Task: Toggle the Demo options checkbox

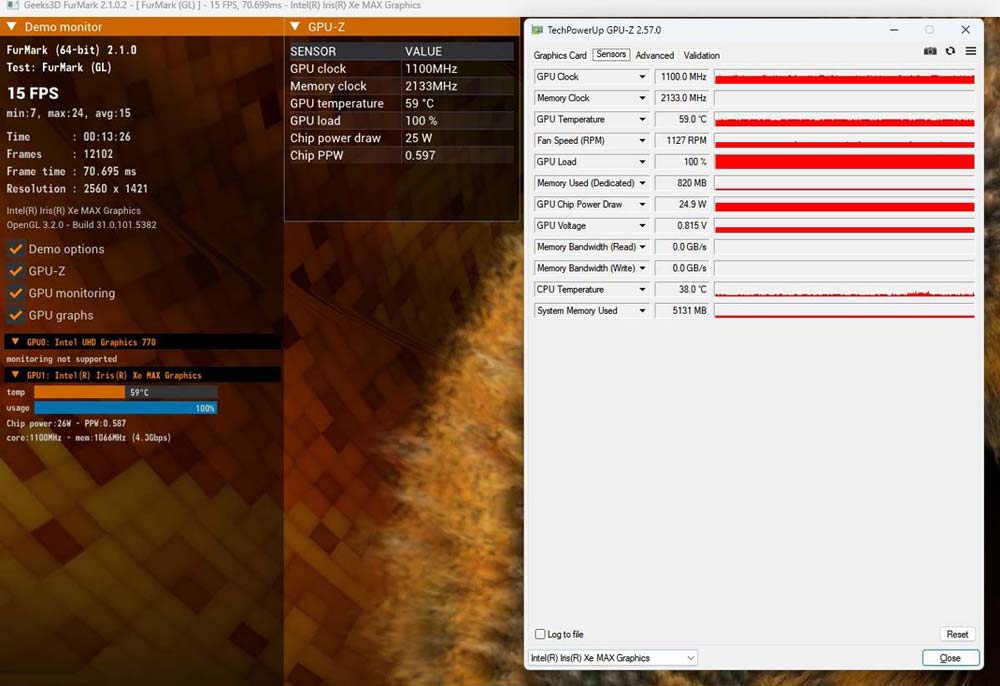Action: coord(16,249)
